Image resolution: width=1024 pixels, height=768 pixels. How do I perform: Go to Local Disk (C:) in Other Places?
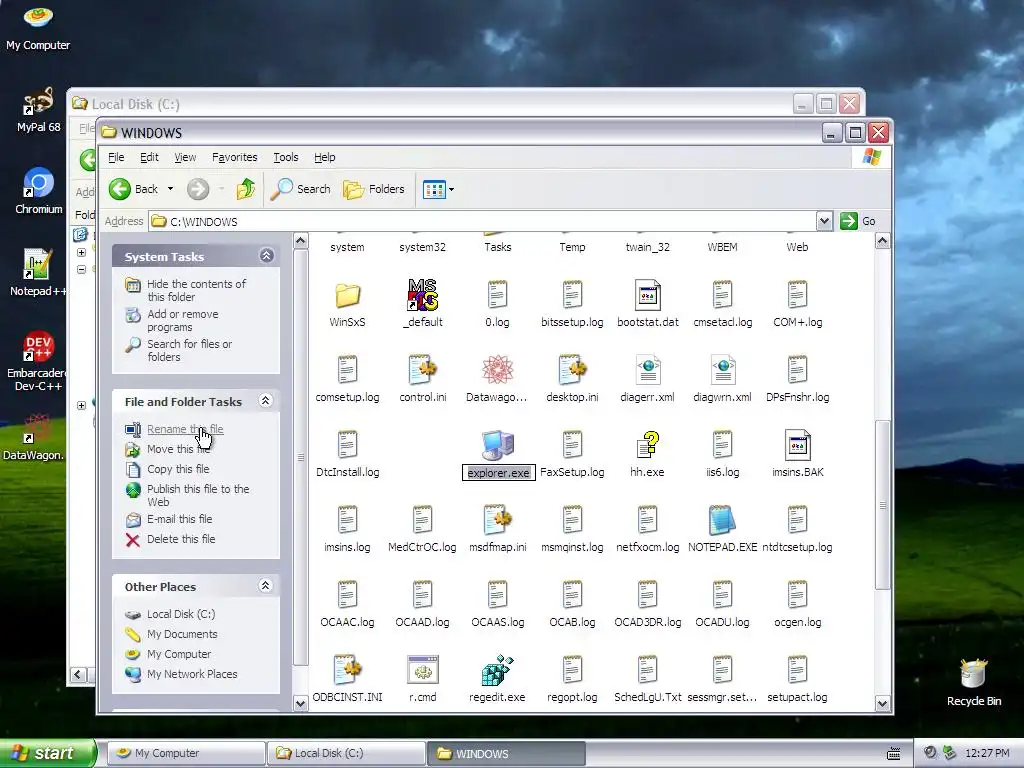(x=180, y=614)
